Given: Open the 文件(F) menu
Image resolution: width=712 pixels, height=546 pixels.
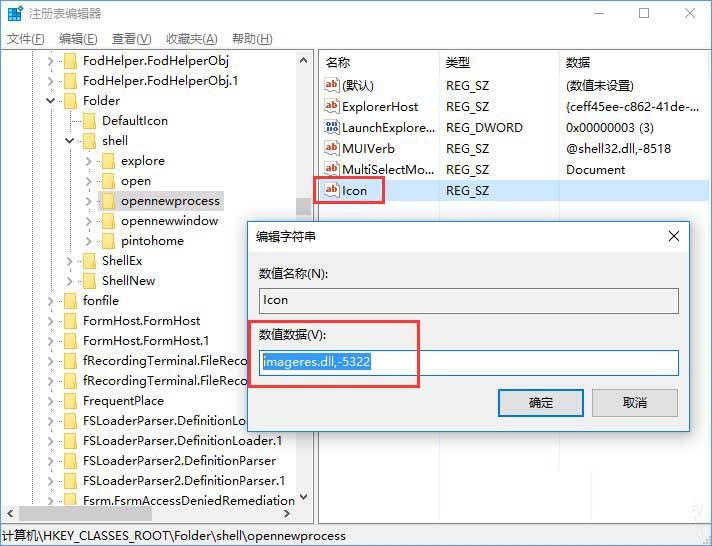Looking at the screenshot, I should 26,39.
